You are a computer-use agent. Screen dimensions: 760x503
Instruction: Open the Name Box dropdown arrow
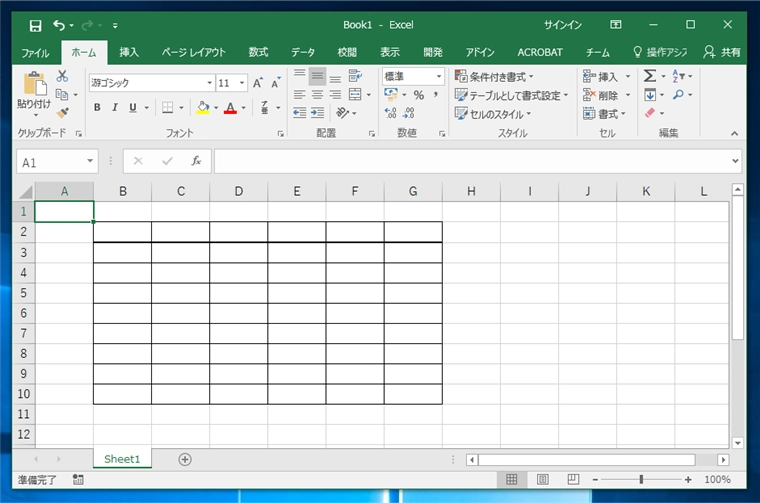tap(90, 161)
